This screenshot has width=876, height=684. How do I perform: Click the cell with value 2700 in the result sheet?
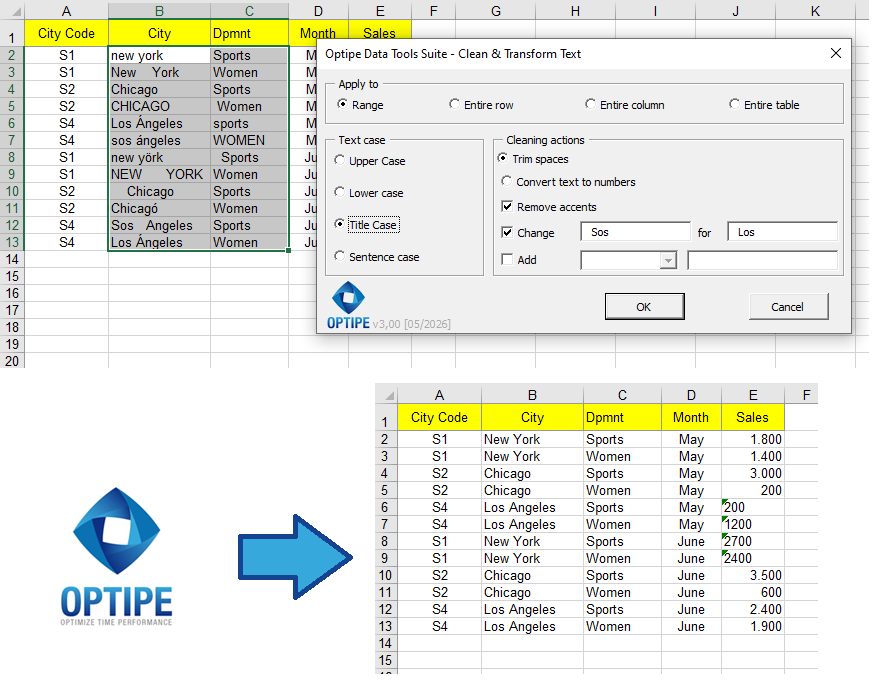(753, 542)
